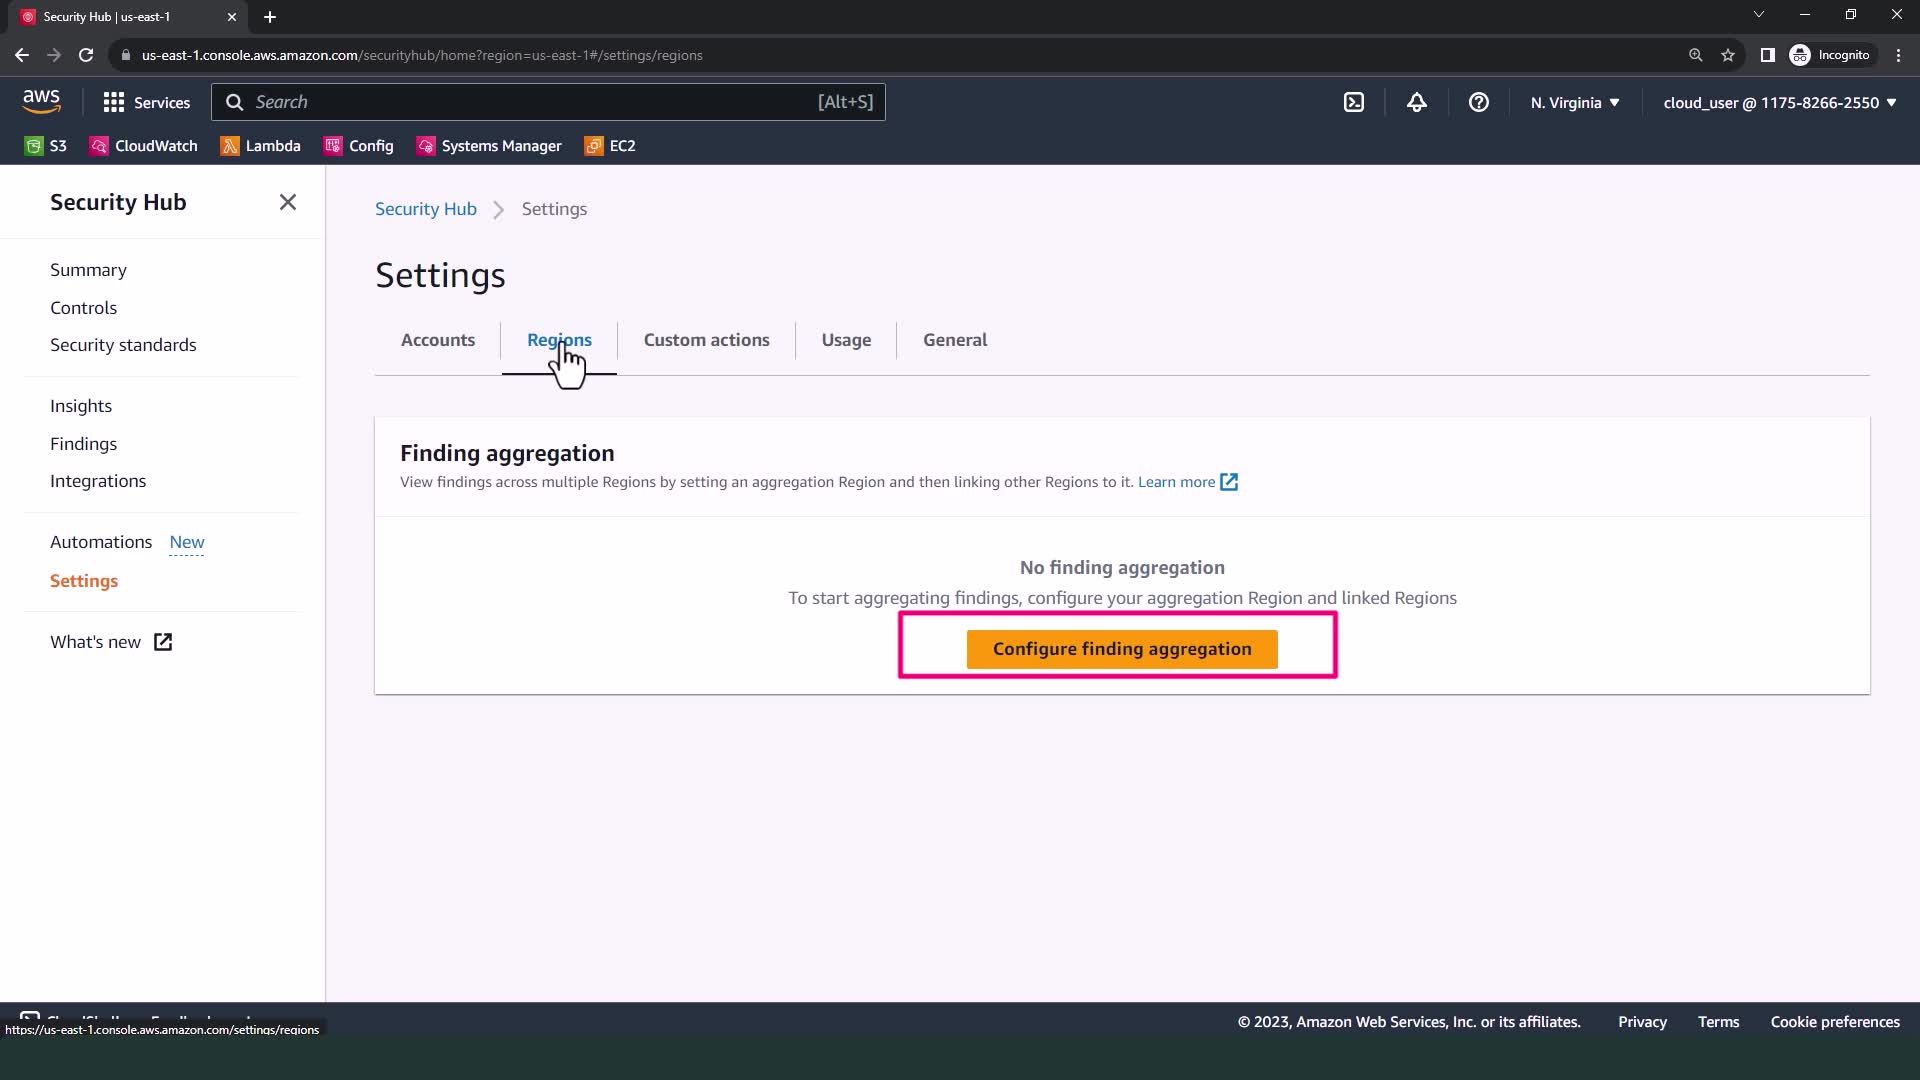Open AWS CloudShell icon in header
Image resolution: width=1920 pixels, height=1080 pixels.
pos(1353,102)
